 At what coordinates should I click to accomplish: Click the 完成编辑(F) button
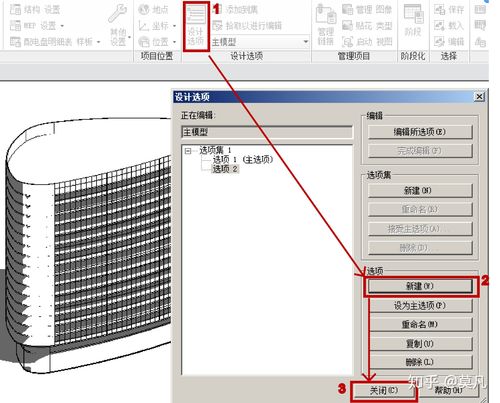point(420,151)
